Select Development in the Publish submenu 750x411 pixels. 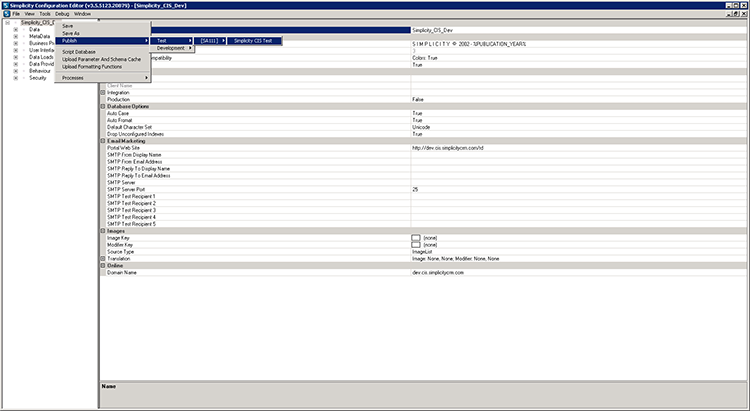point(172,48)
